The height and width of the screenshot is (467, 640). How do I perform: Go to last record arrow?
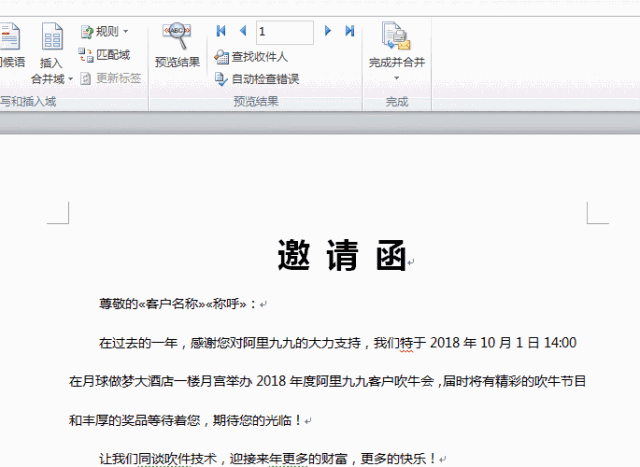click(x=350, y=31)
